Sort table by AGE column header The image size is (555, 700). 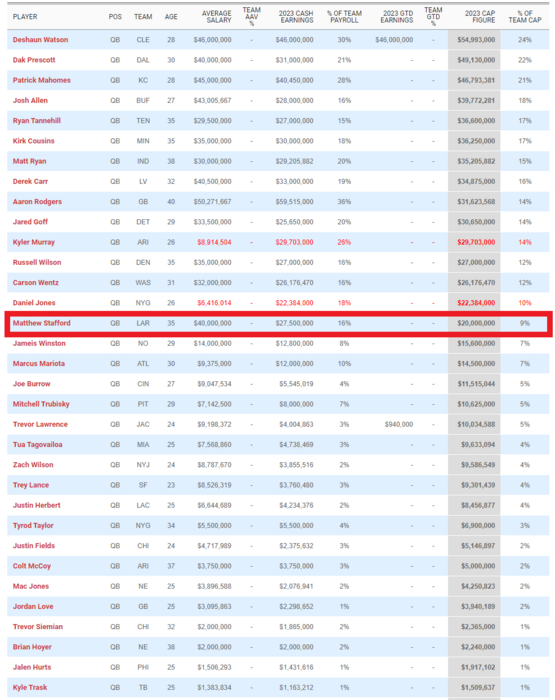point(171,17)
